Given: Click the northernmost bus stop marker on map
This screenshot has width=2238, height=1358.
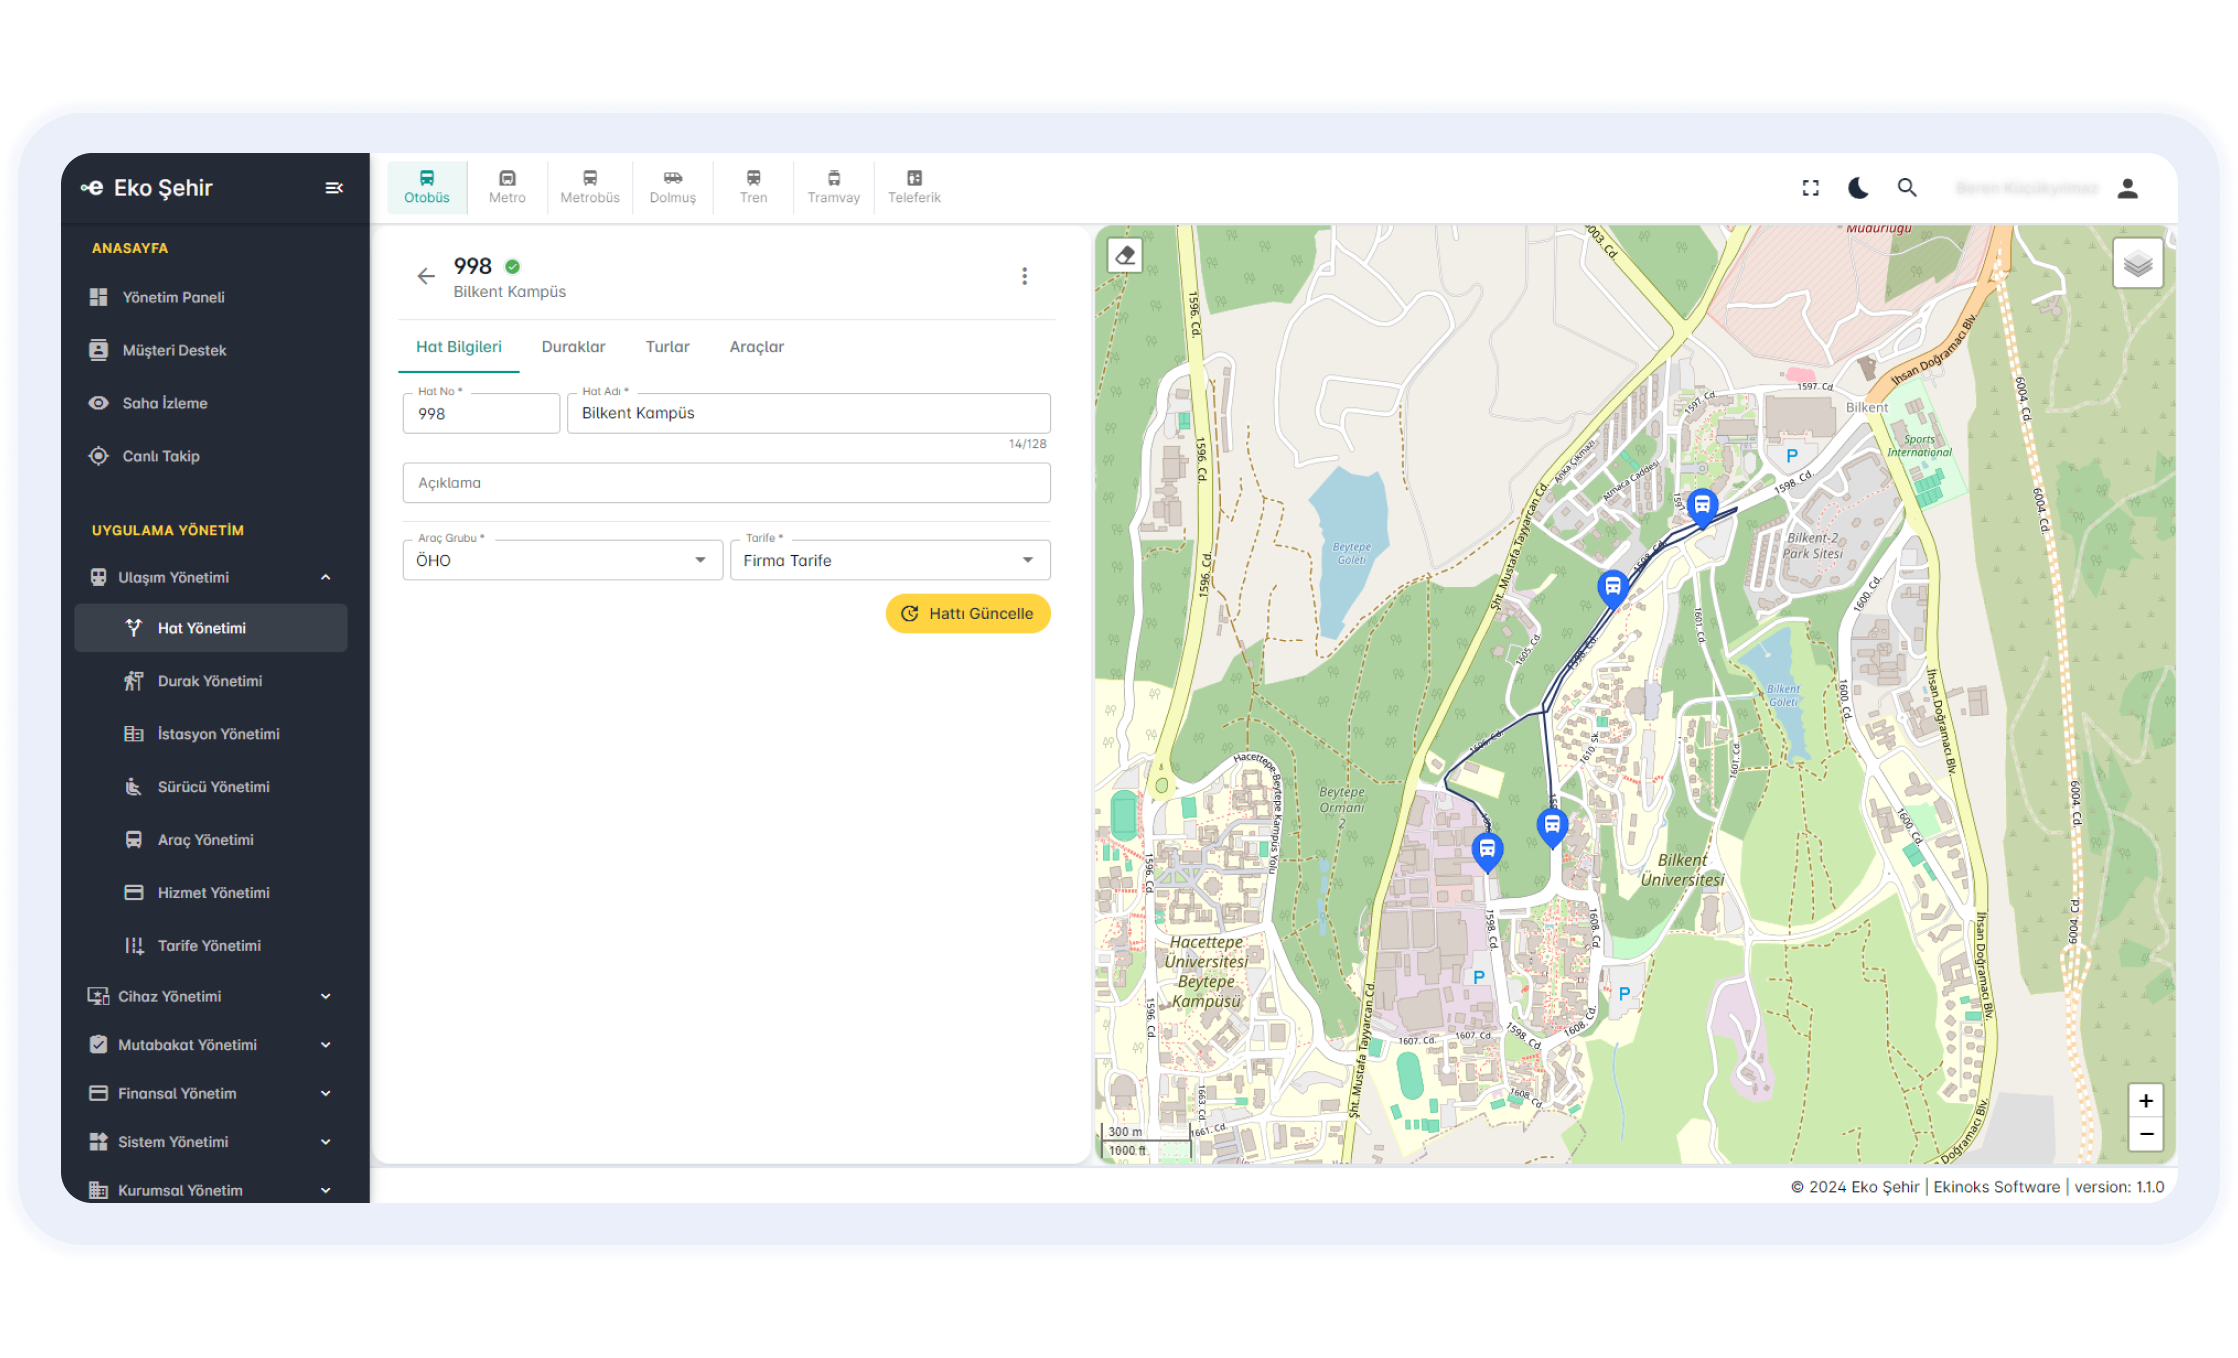Looking at the screenshot, I should pyautogui.click(x=1702, y=505).
